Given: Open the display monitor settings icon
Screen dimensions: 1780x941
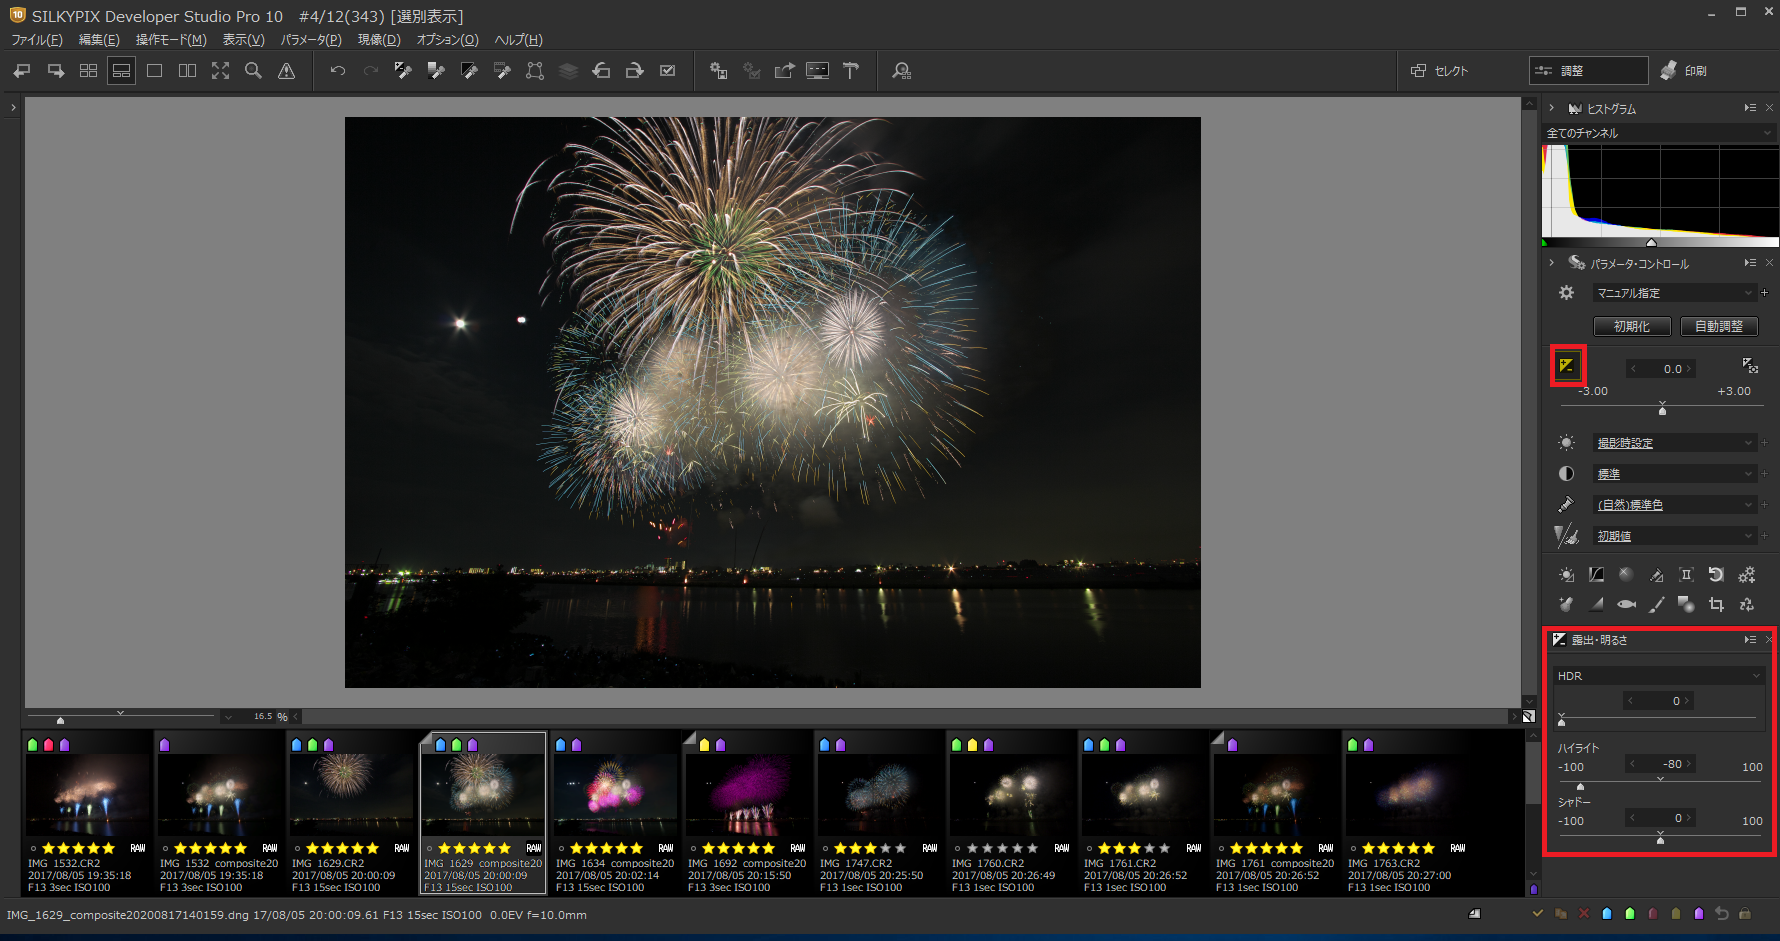Looking at the screenshot, I should (x=817, y=71).
